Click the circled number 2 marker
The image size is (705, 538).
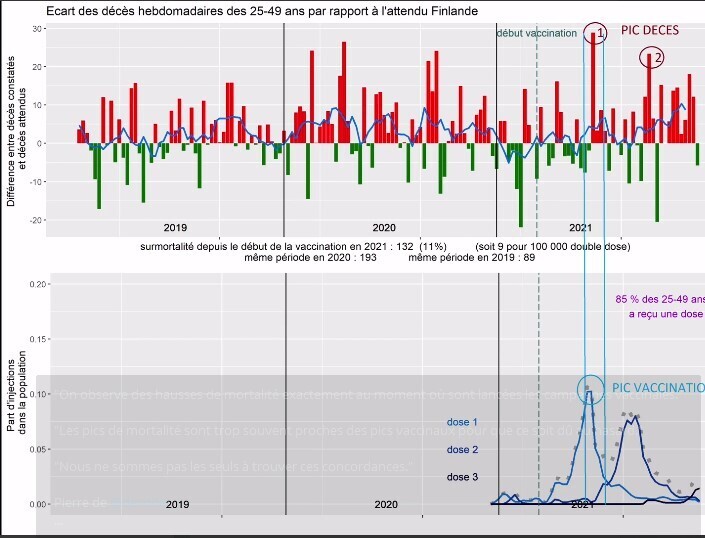click(652, 58)
